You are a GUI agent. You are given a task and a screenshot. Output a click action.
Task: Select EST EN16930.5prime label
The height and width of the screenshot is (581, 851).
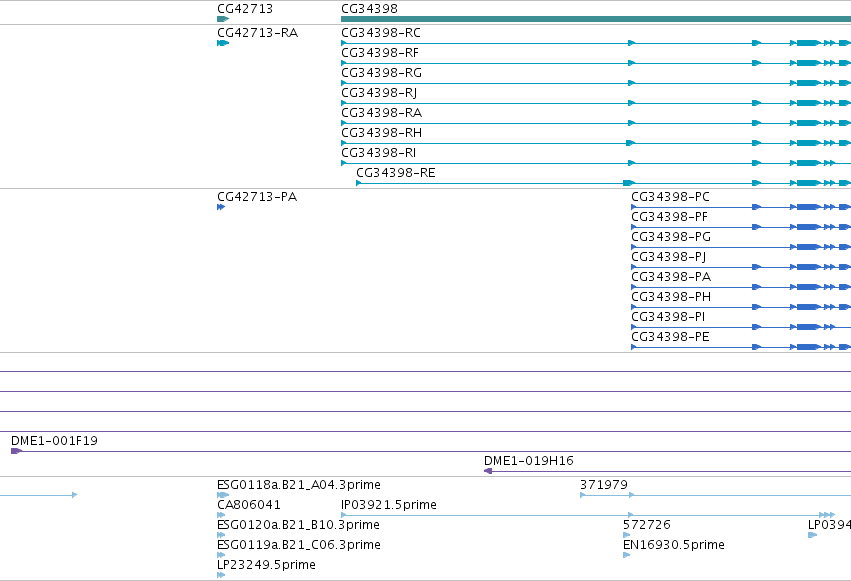point(674,545)
